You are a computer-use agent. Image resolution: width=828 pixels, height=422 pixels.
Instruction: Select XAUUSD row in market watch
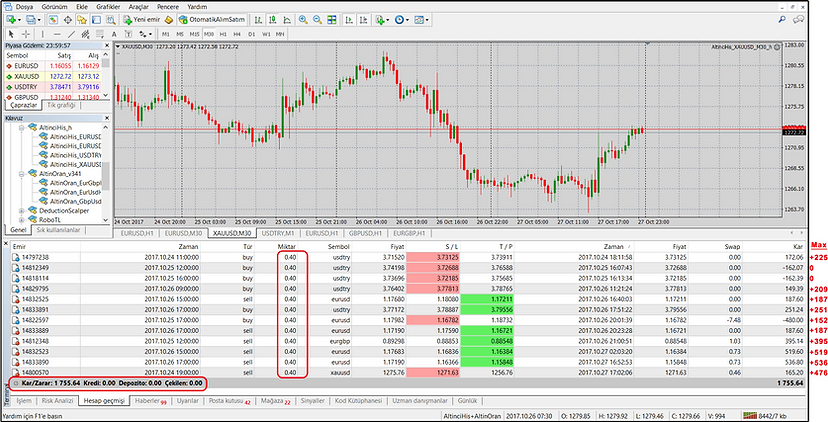[53, 76]
